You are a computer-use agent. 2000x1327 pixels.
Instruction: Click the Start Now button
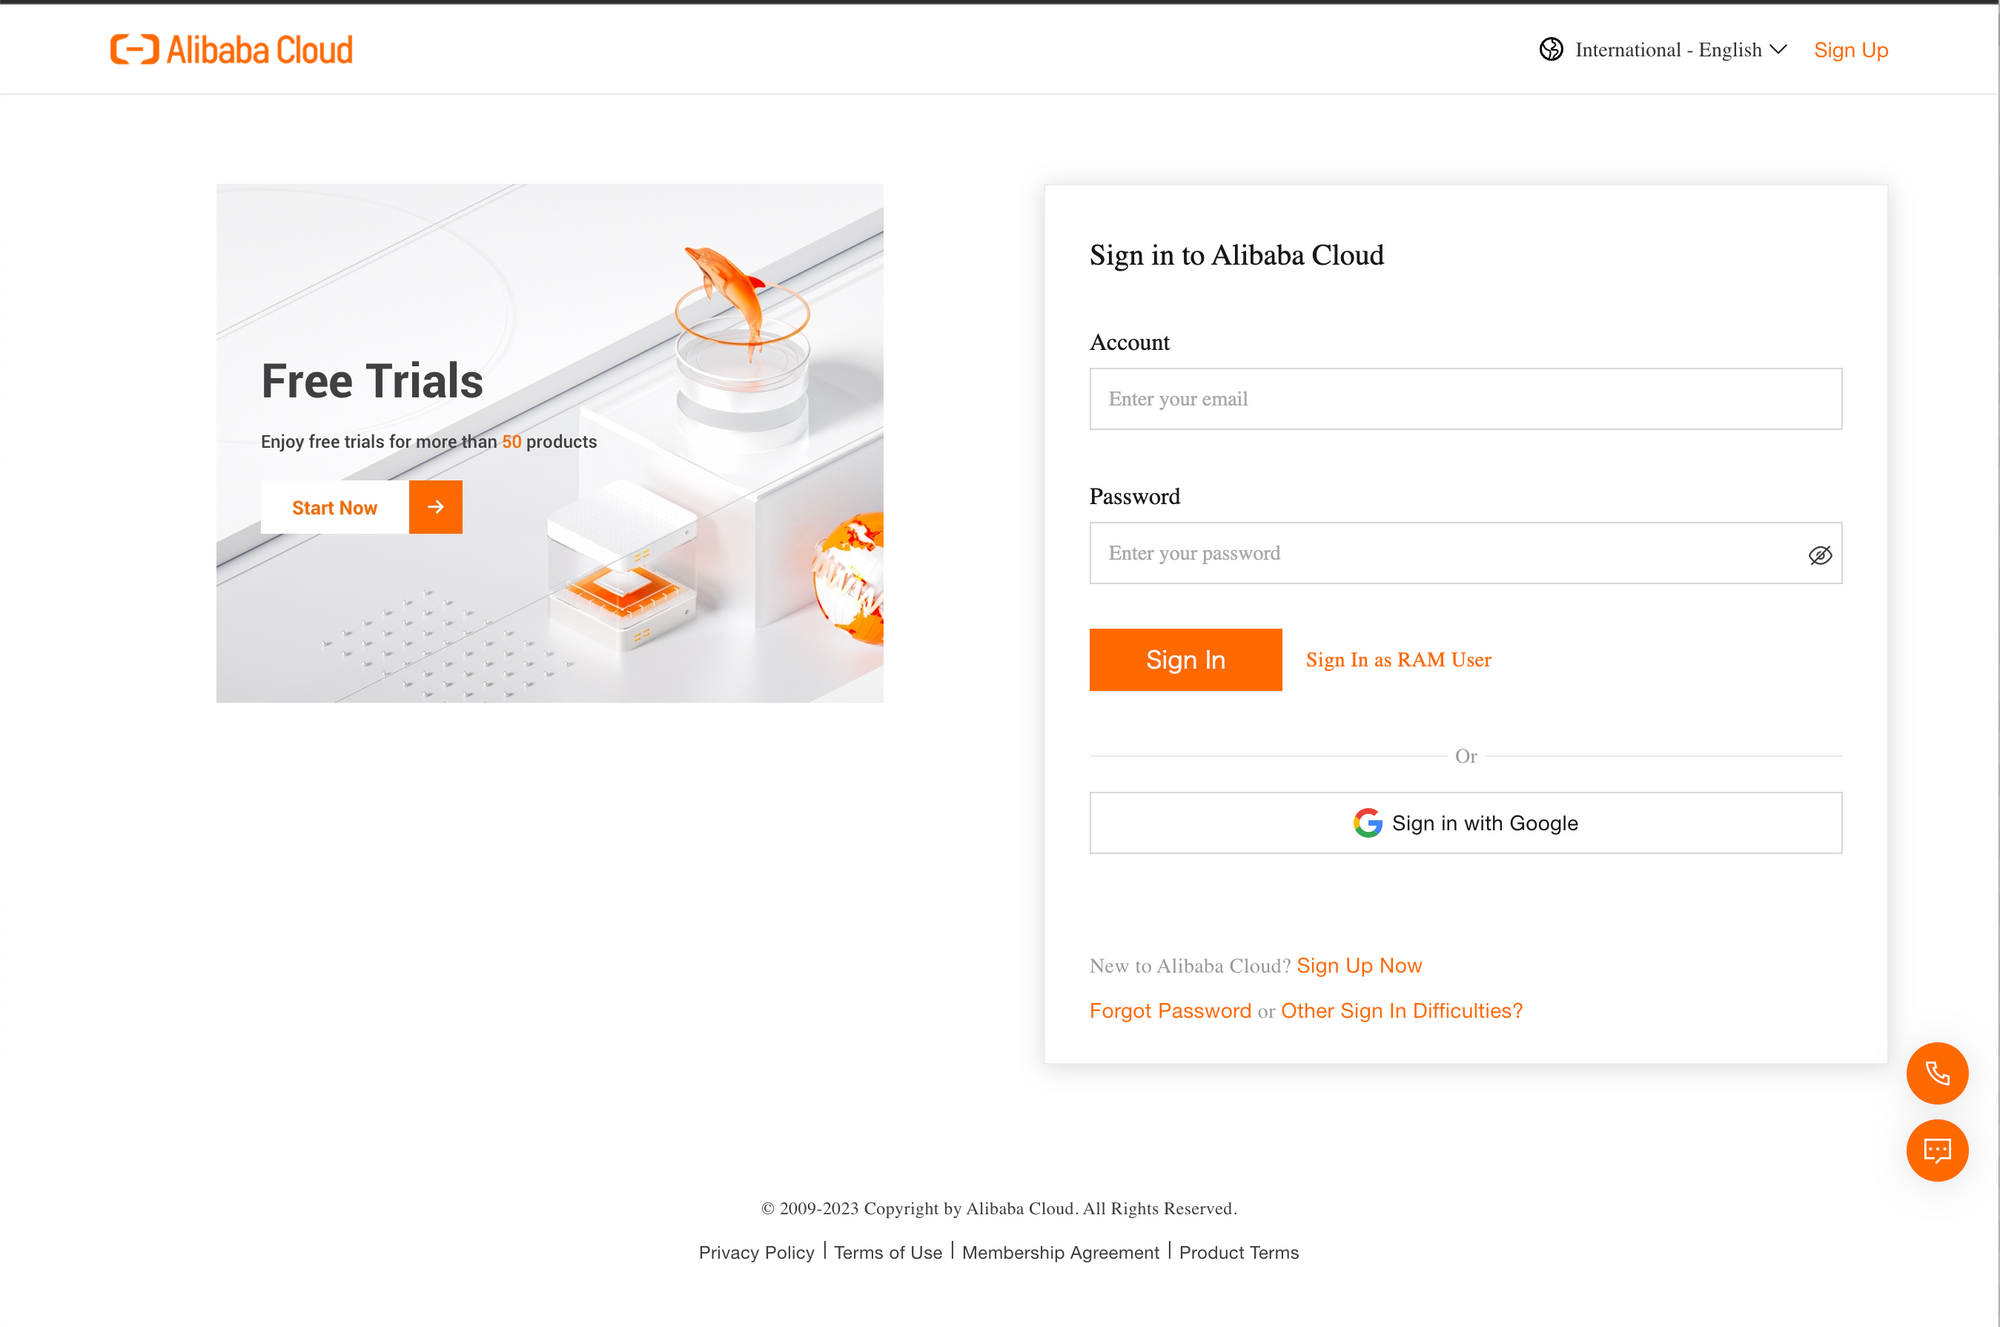click(x=335, y=507)
